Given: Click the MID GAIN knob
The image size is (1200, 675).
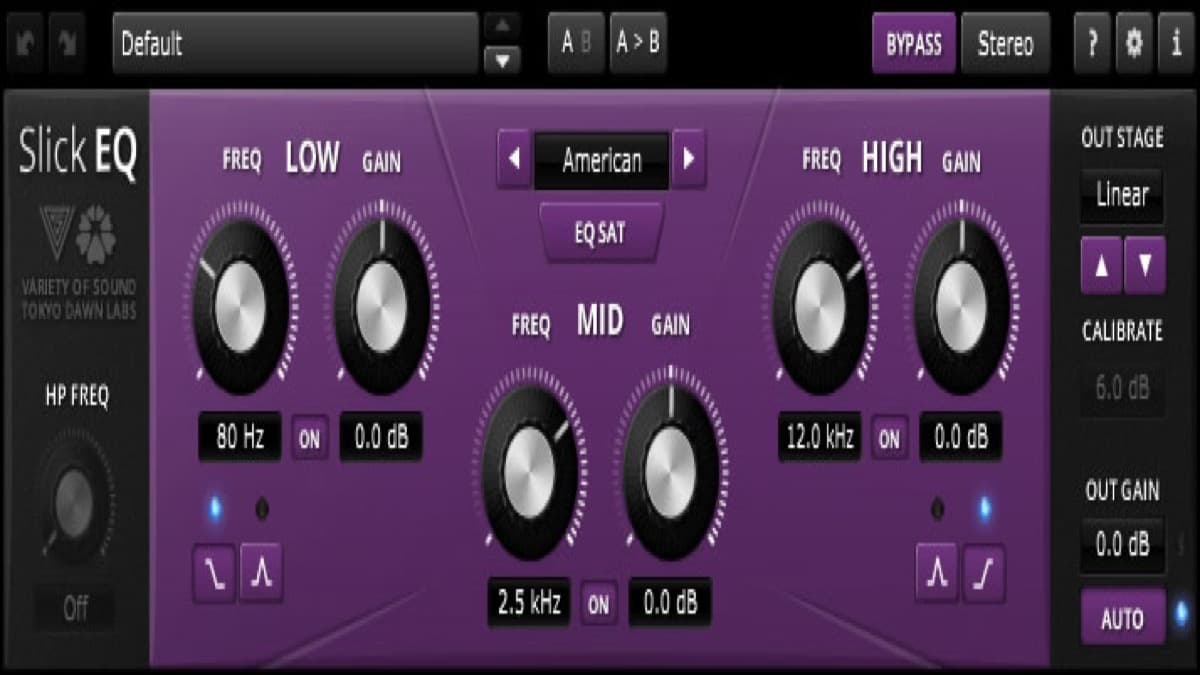Looking at the screenshot, I should pos(671,470).
